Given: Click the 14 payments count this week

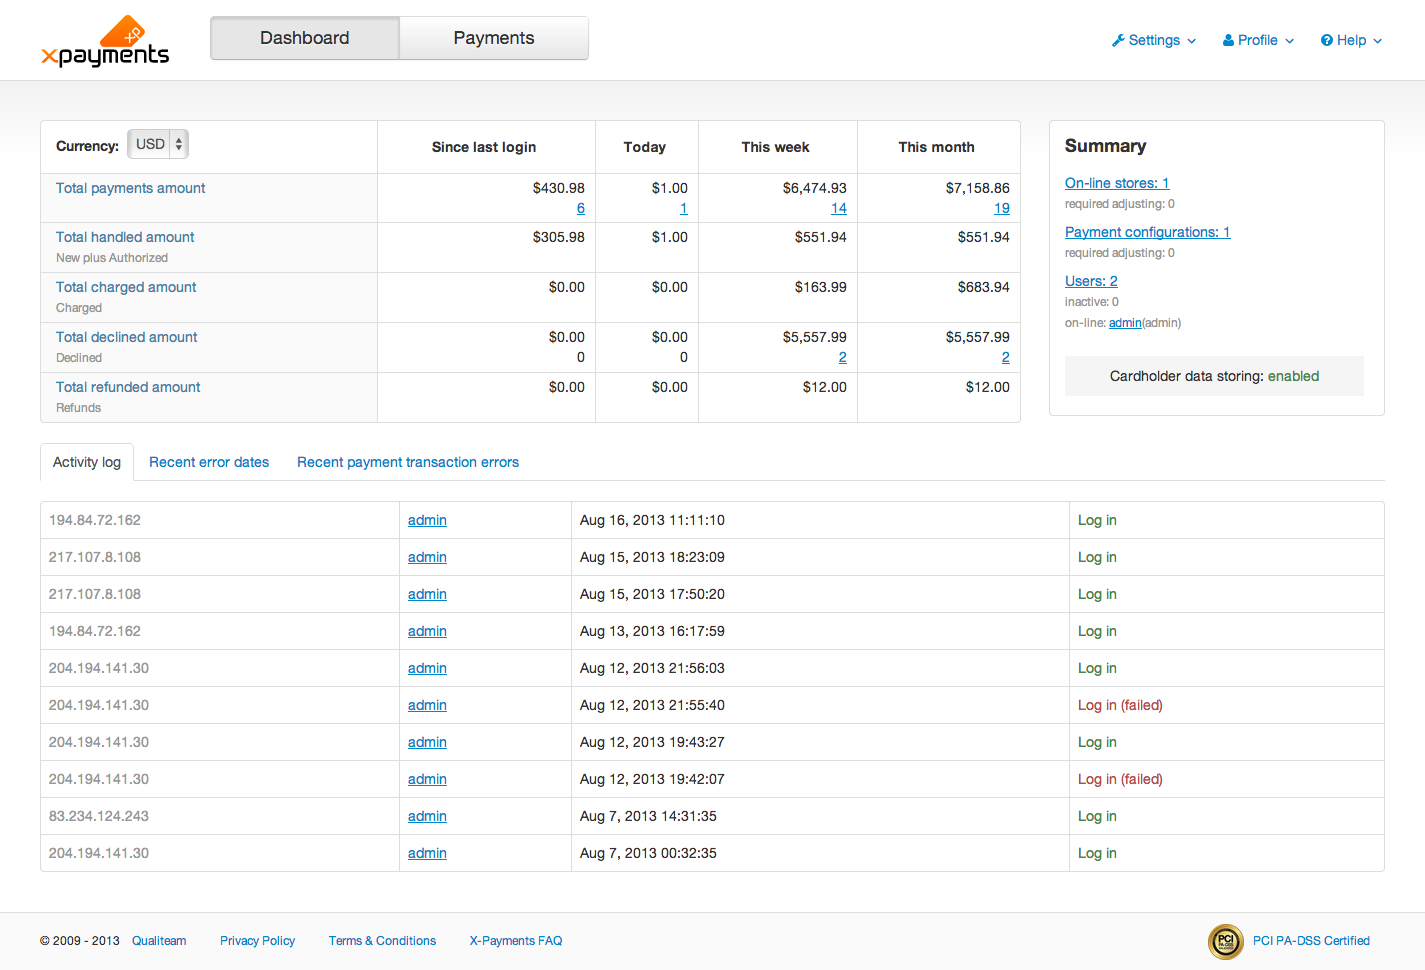Looking at the screenshot, I should point(839,208).
